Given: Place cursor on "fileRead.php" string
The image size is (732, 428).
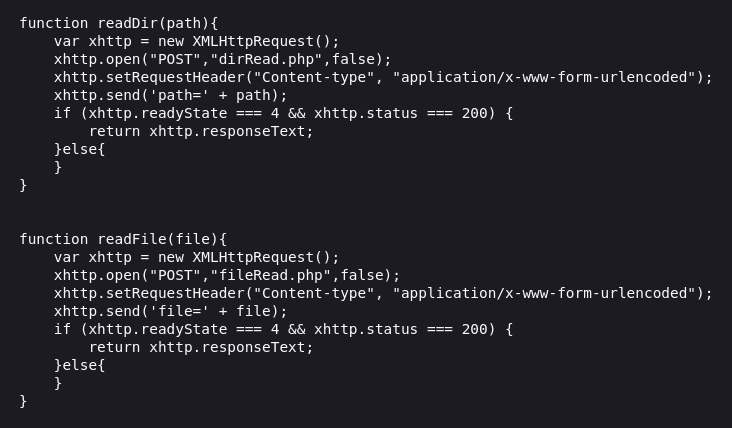Looking at the screenshot, I should 271,275.
